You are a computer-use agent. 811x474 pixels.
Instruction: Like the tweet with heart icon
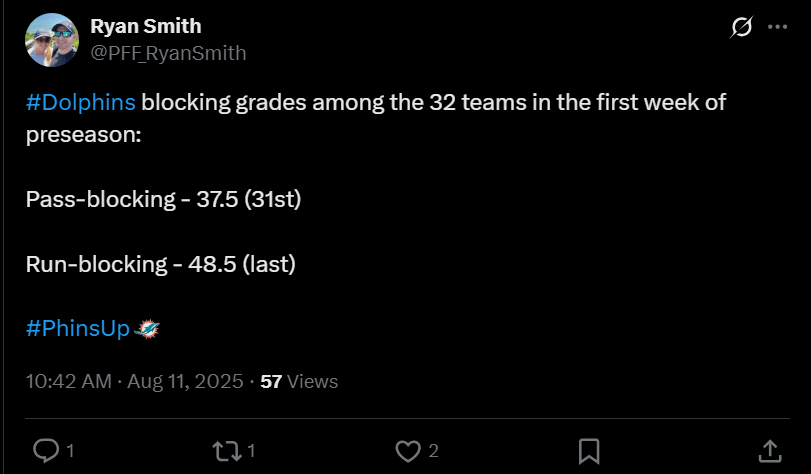408,451
